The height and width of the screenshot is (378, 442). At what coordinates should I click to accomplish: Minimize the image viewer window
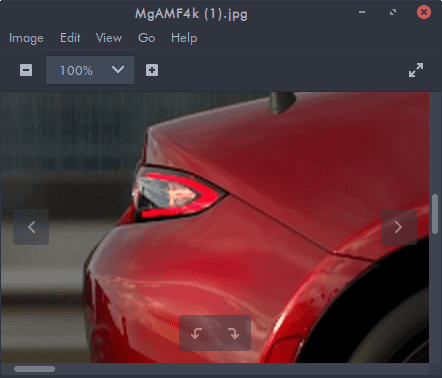[362, 12]
